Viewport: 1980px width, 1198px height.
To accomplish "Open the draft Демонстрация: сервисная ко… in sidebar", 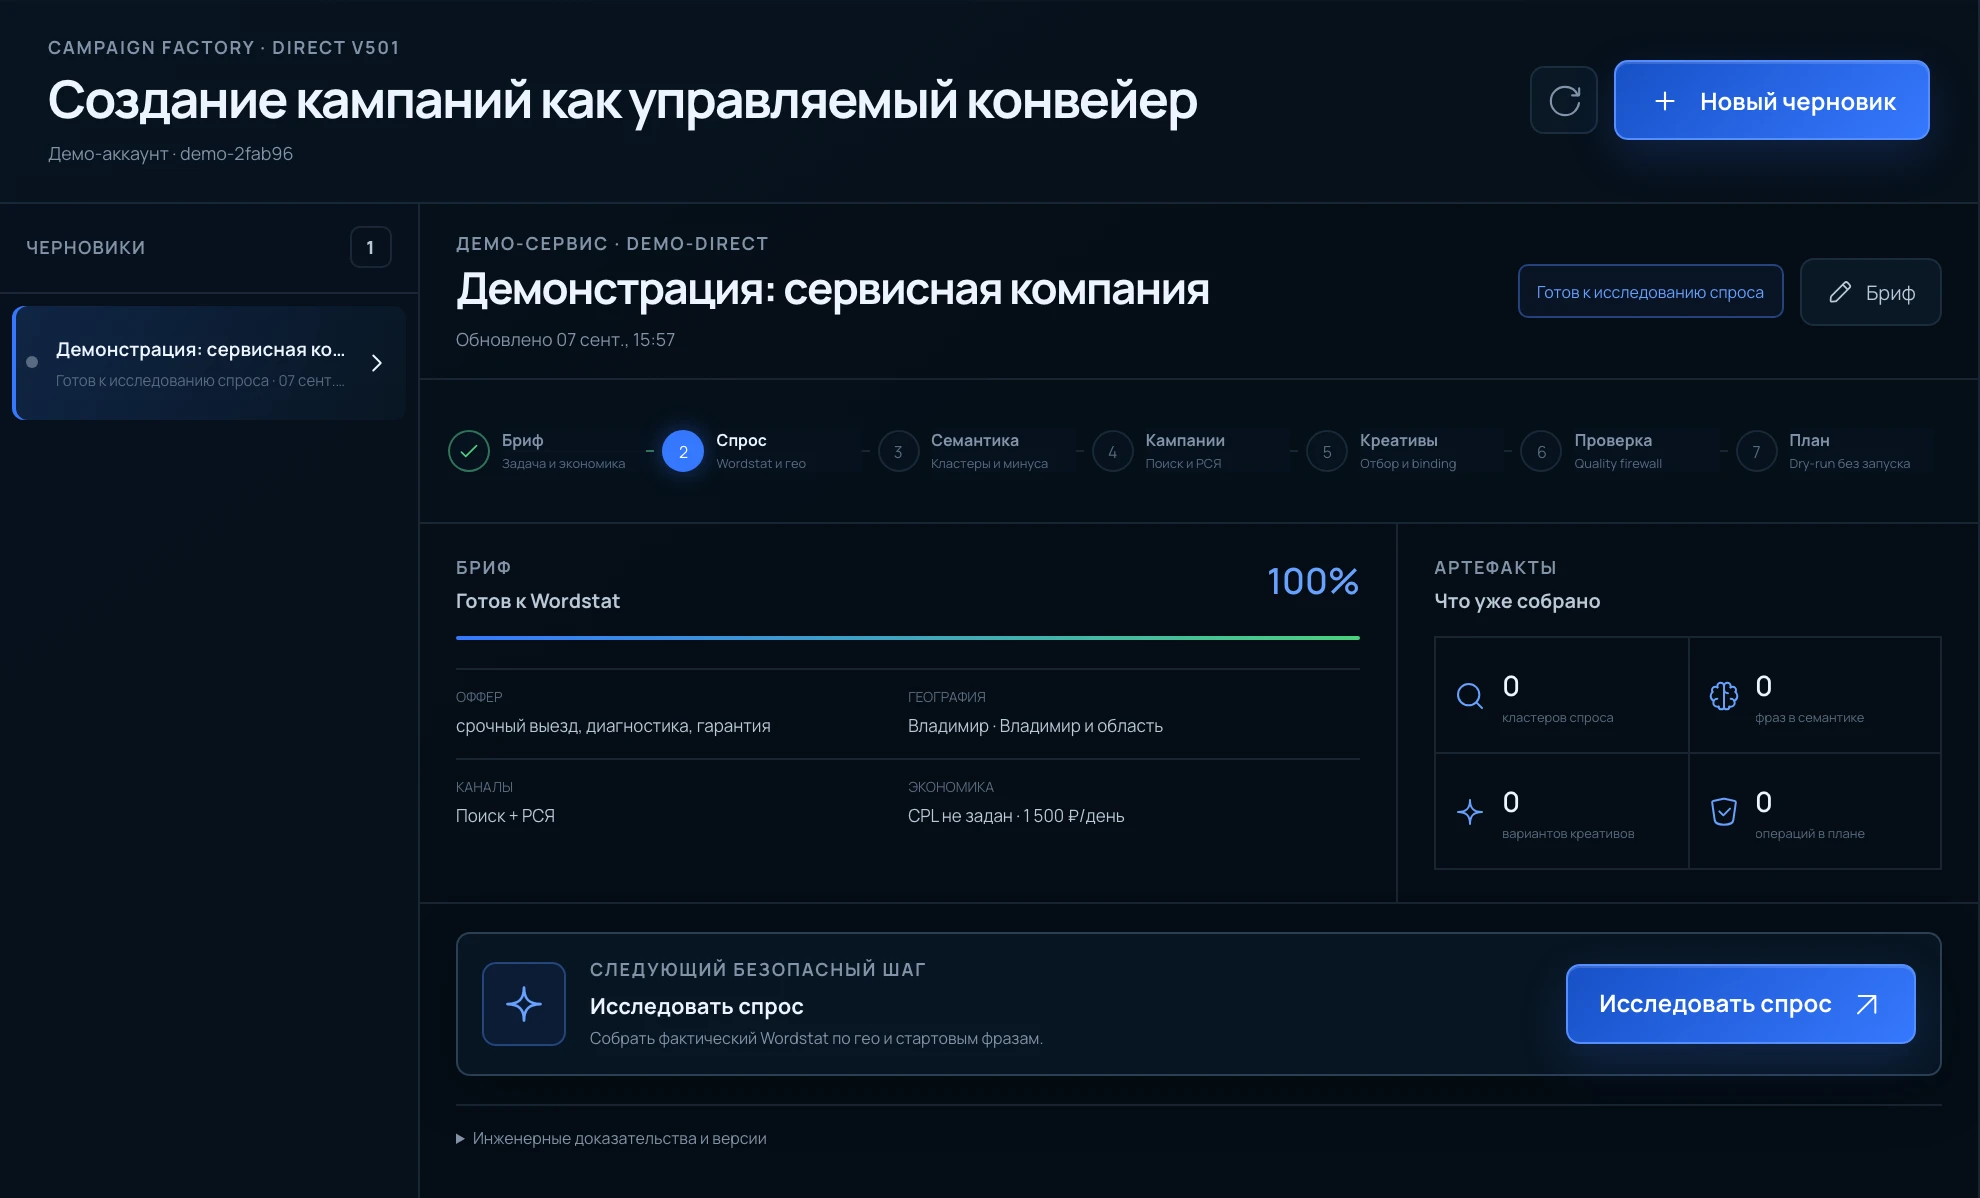I will pos(209,363).
